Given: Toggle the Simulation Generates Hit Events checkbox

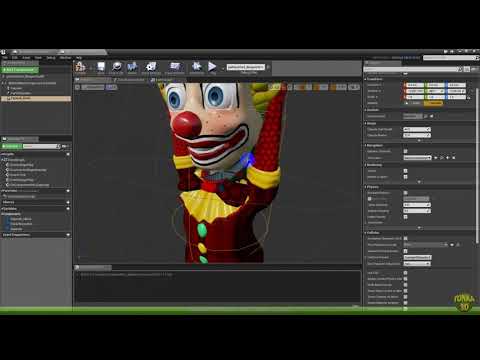Looking at the screenshot, I should click(406, 239).
